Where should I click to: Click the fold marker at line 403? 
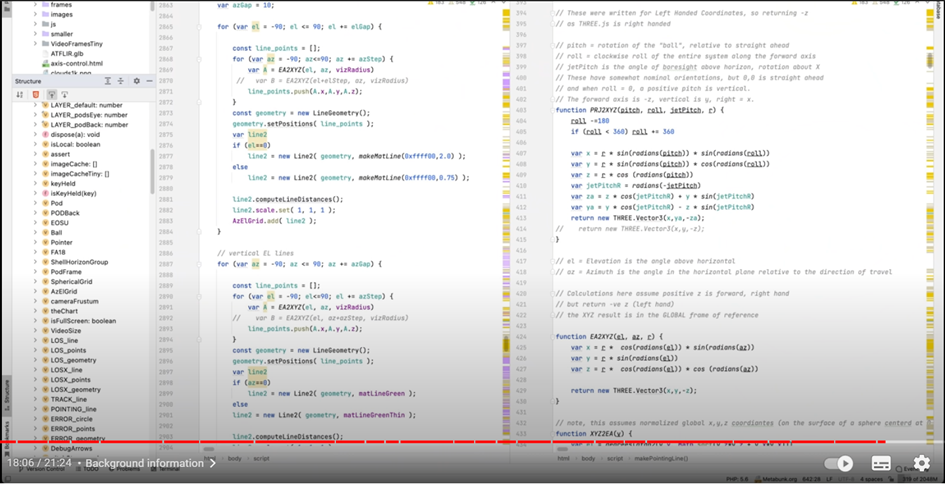(x=552, y=110)
